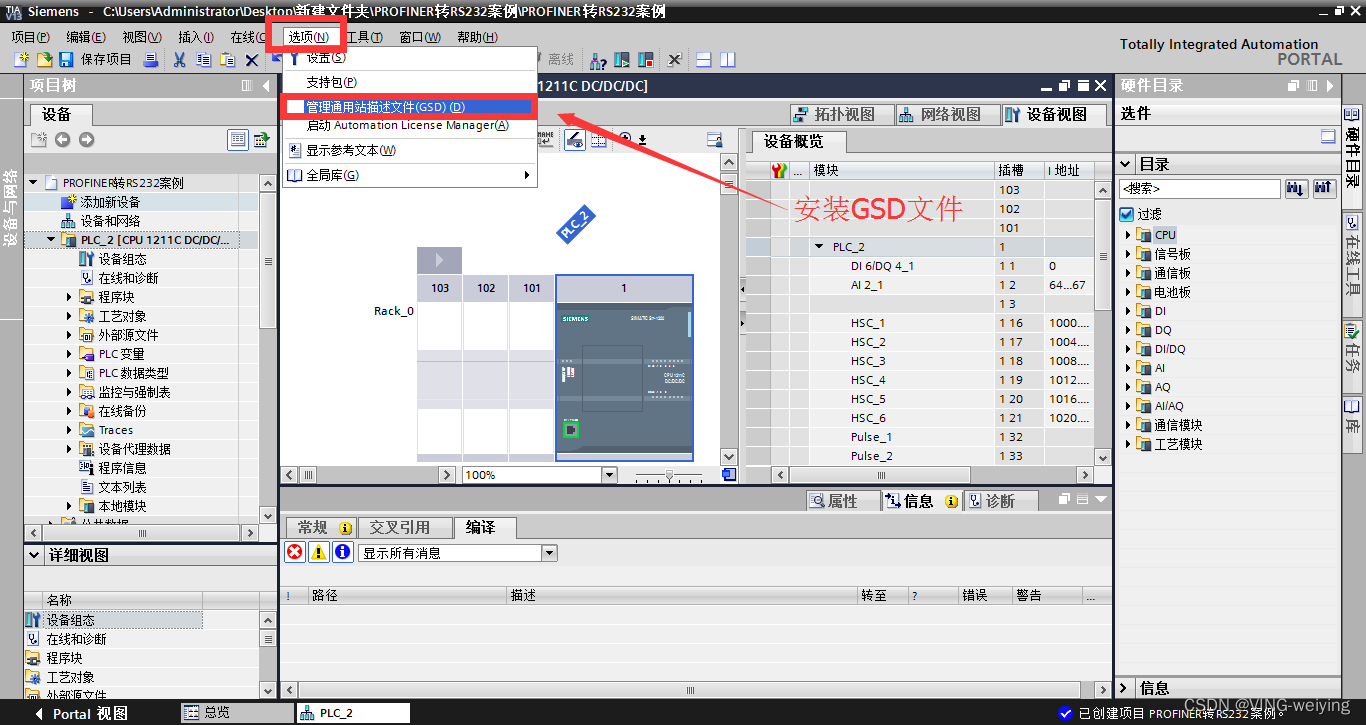Viewport: 1366px width, 725px height.
Task: Click the list view icon in project tree
Action: click(238, 139)
